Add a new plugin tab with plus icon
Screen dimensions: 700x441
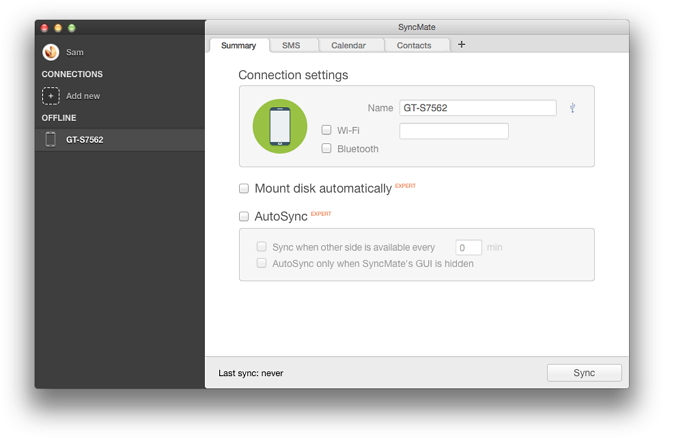coord(462,44)
